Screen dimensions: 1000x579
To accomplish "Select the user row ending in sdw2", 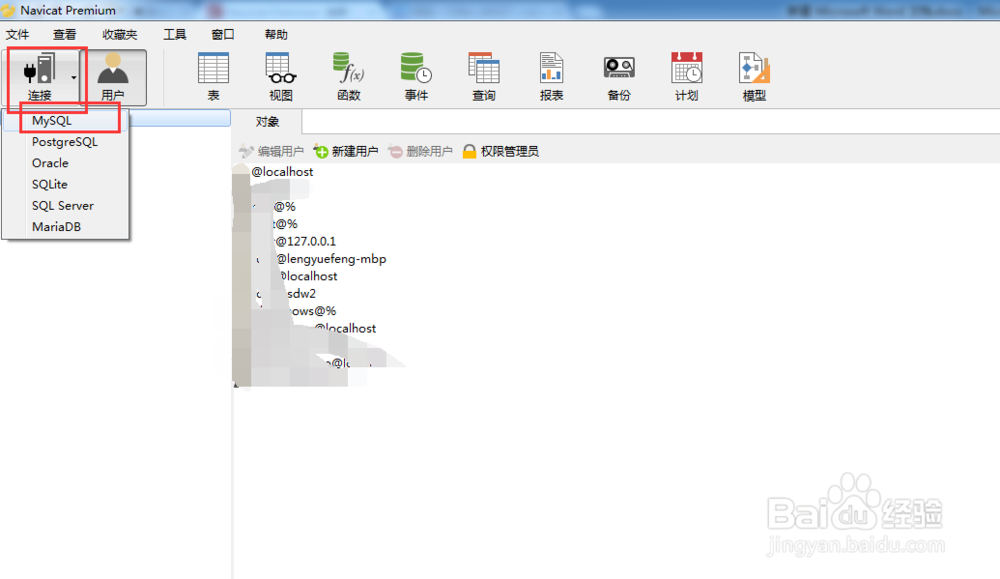I will [301, 294].
